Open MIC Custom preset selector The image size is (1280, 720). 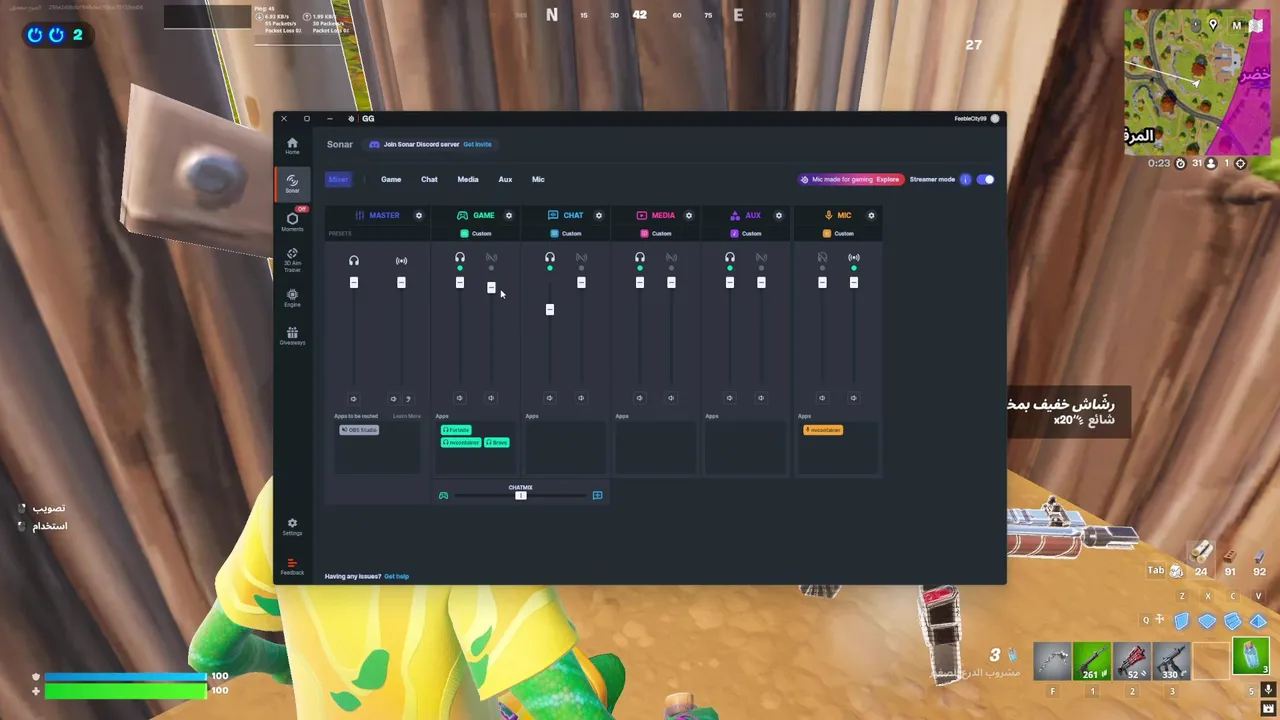tap(838, 234)
